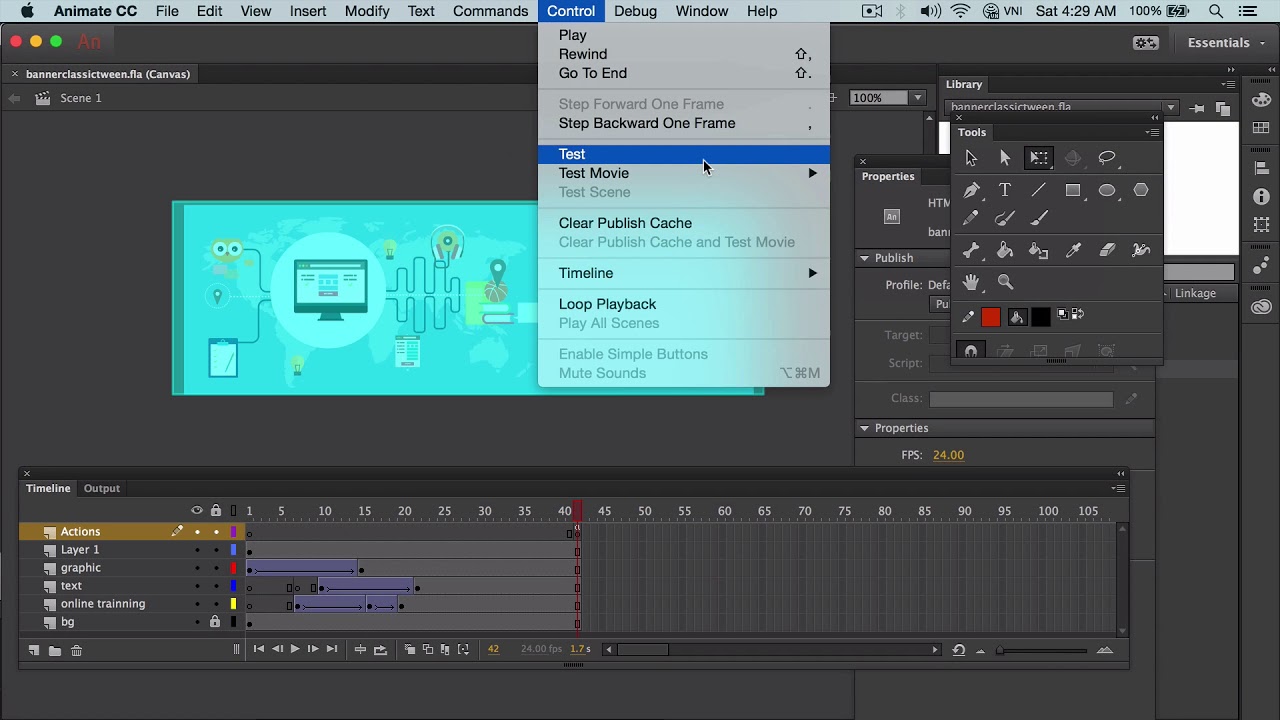1280x720 pixels.
Task: Select the Zoom magnifier tool
Action: coord(1005,283)
